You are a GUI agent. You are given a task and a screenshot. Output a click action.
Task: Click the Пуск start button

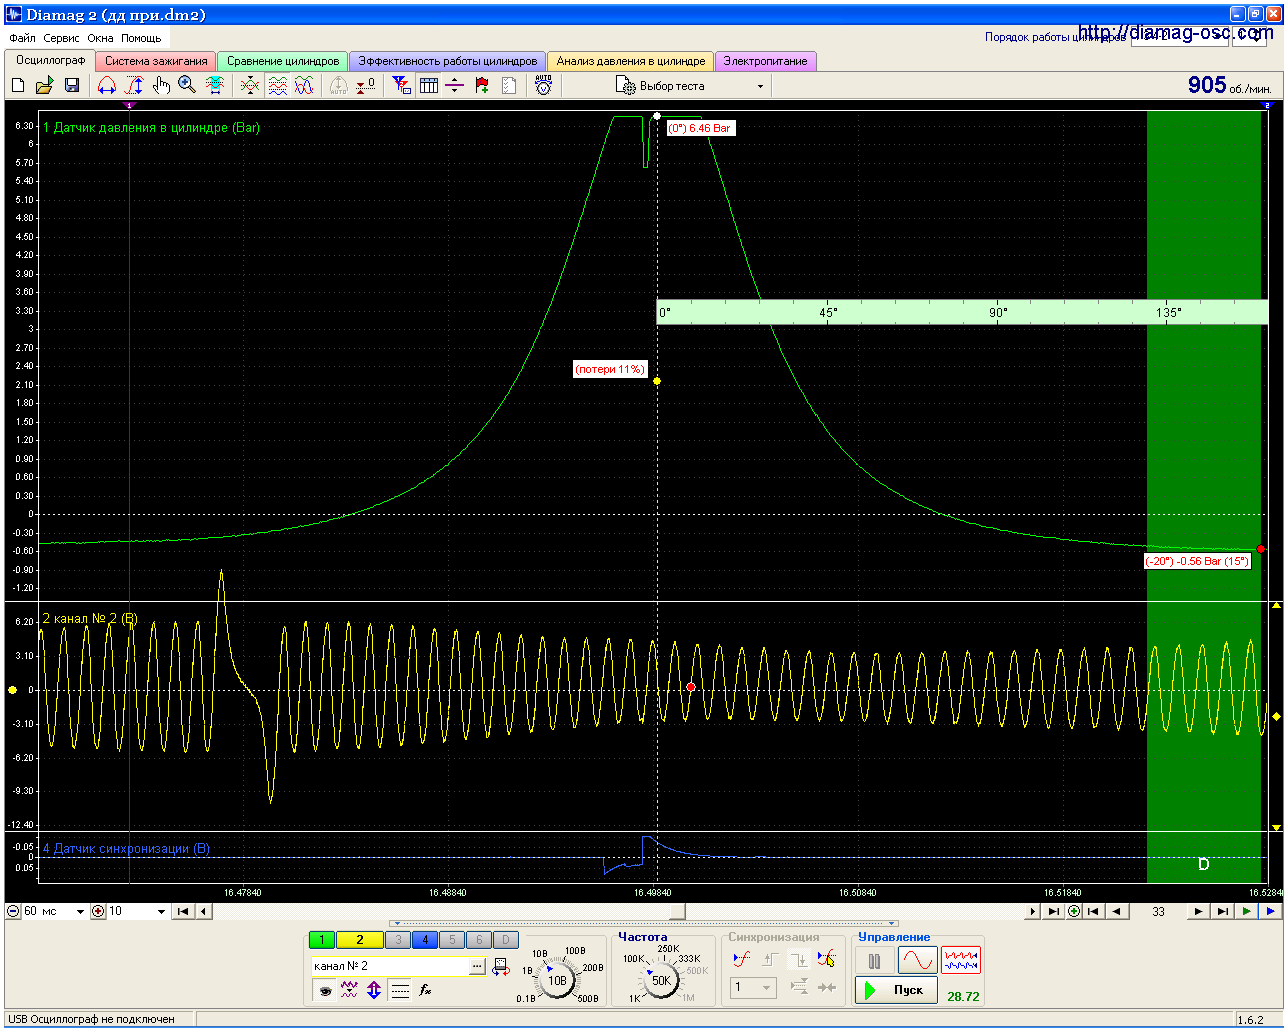coord(896,990)
